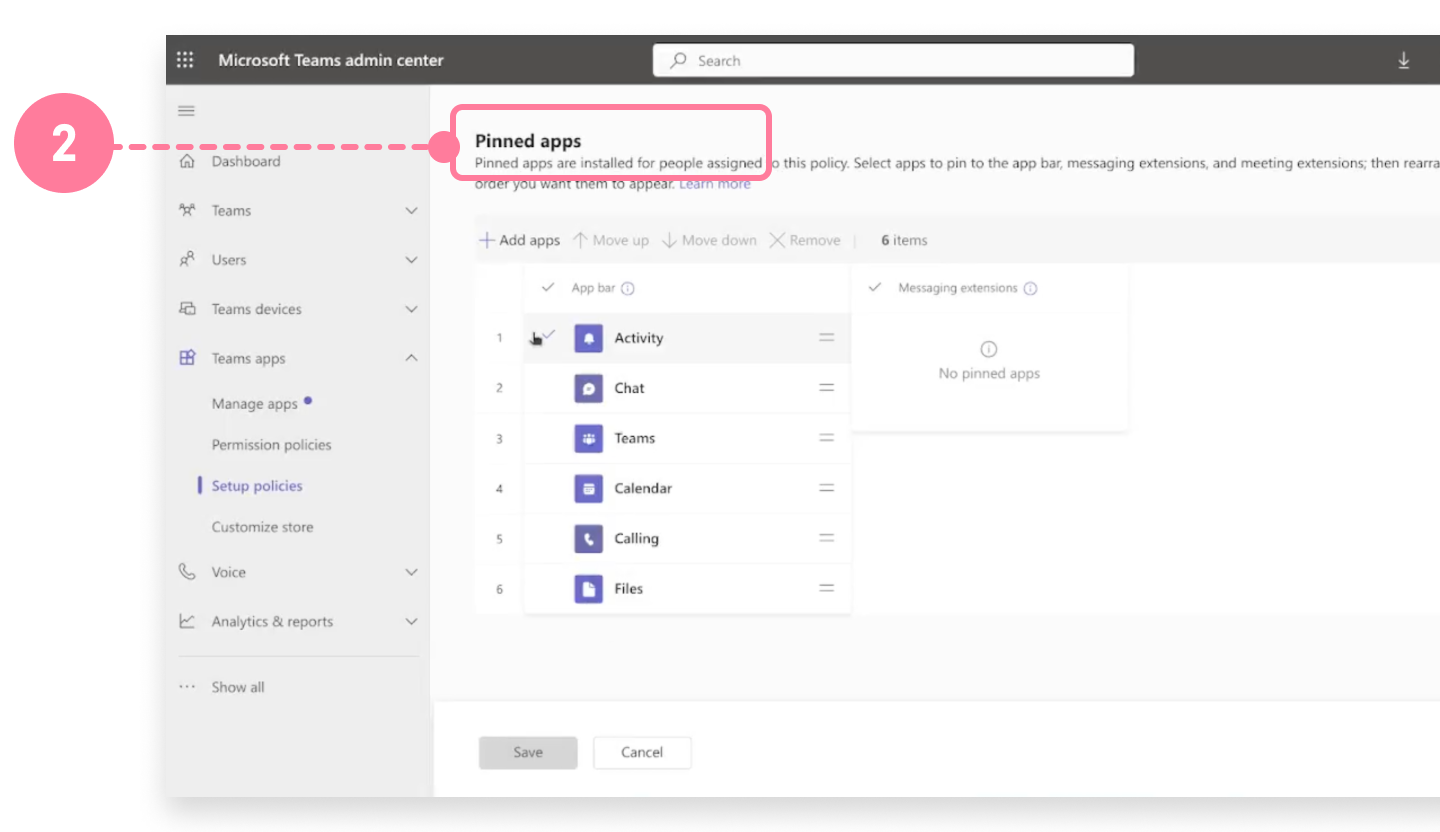This screenshot has width=1440, height=832.
Task: Open the app launcher waffle icon
Action: click(185, 60)
